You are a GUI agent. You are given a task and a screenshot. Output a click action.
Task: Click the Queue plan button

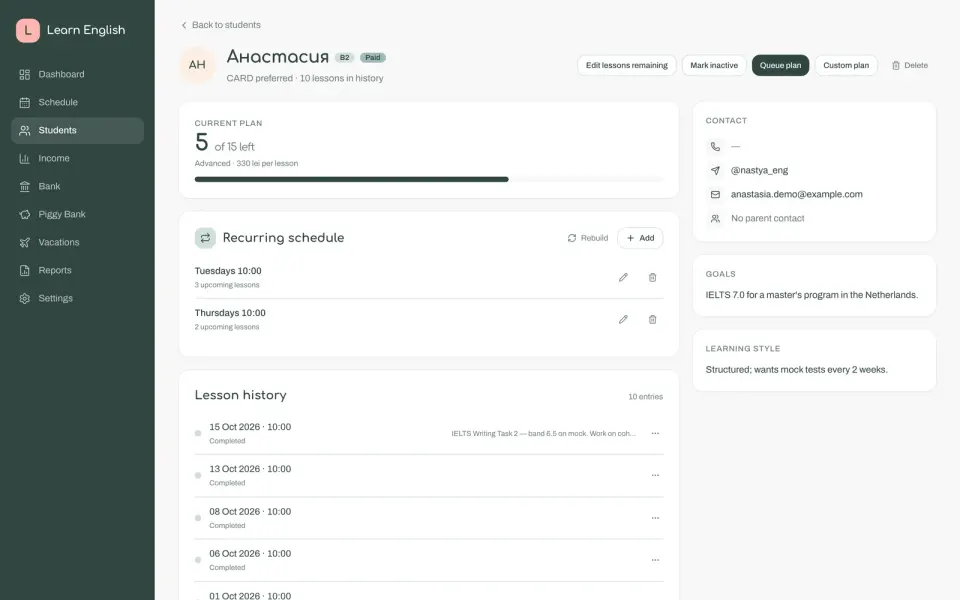pyautogui.click(x=780, y=66)
